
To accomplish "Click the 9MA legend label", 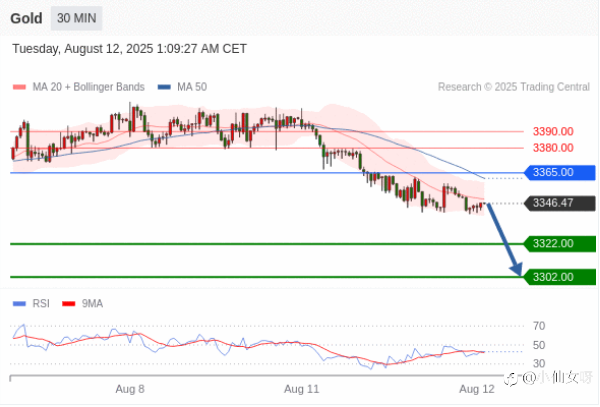I will 92,304.
